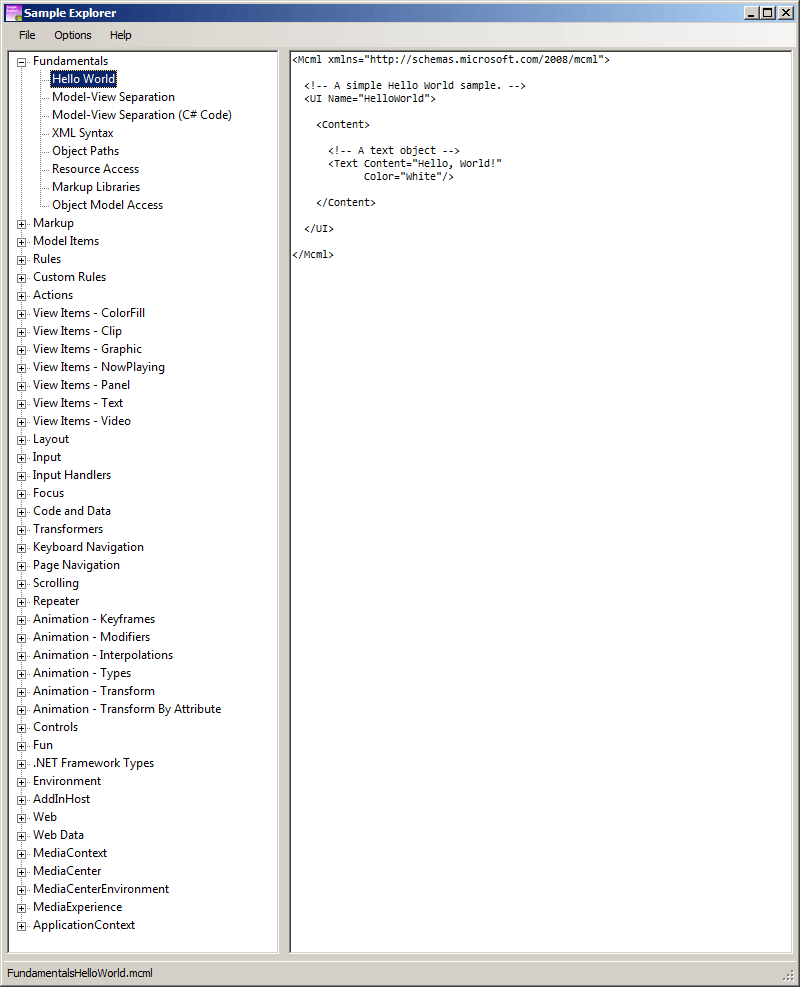Expand View Items - Clip node

(21, 332)
